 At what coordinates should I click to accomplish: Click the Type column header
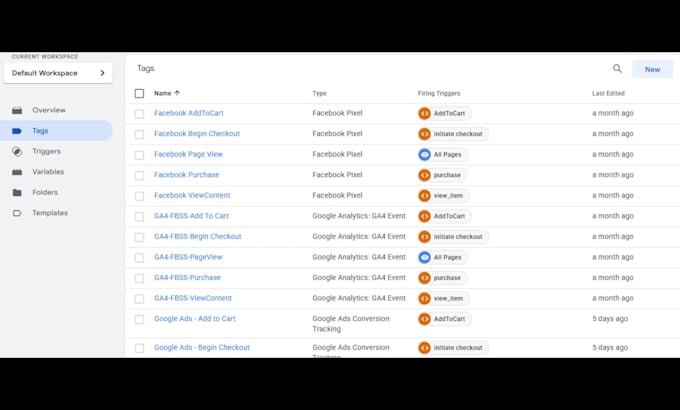(x=319, y=93)
